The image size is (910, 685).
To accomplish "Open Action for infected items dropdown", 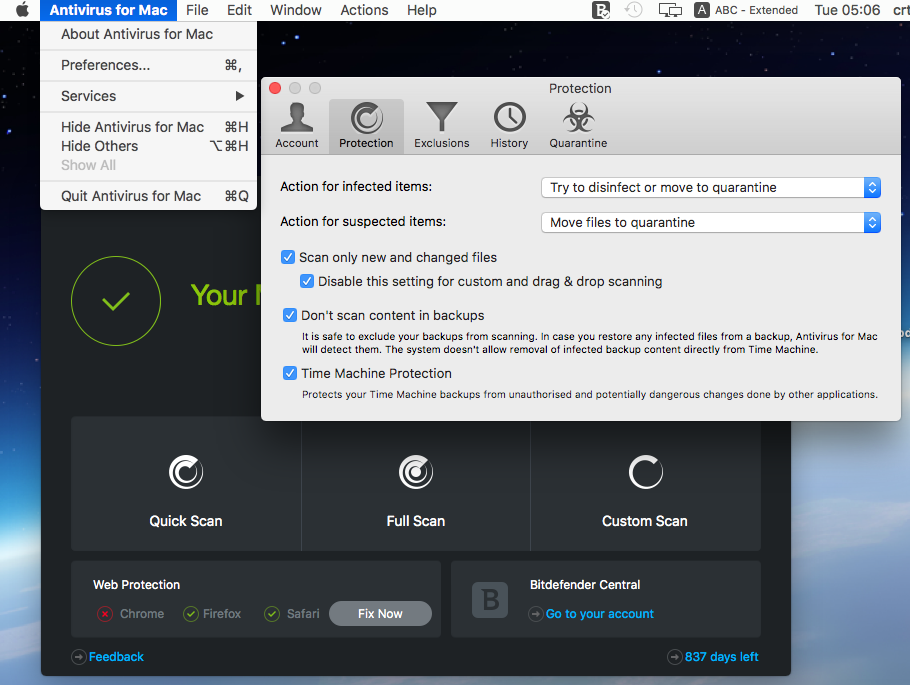I will pyautogui.click(x=711, y=188).
